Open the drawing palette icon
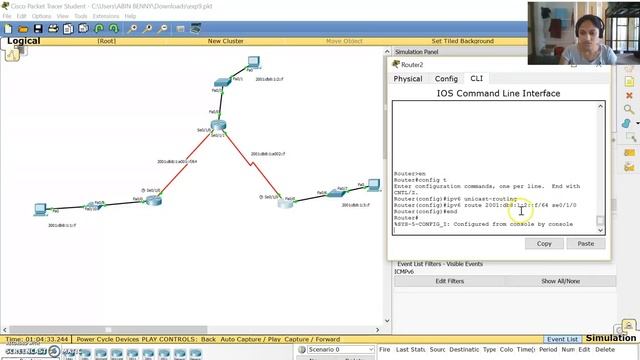 pos(180,29)
